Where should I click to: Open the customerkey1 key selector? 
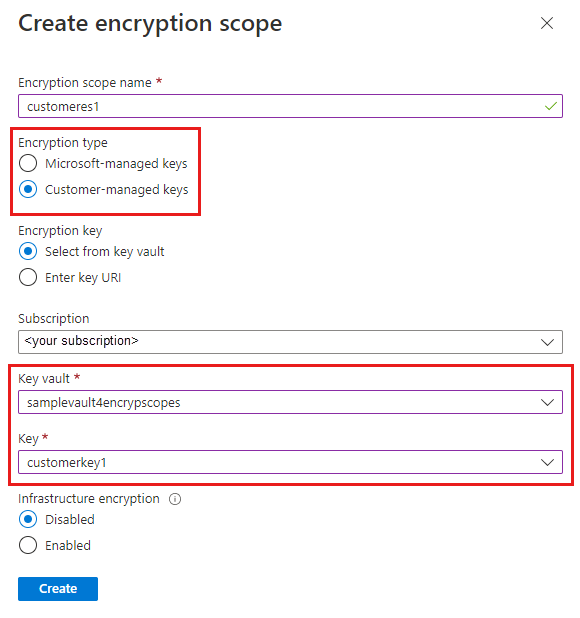click(x=290, y=462)
